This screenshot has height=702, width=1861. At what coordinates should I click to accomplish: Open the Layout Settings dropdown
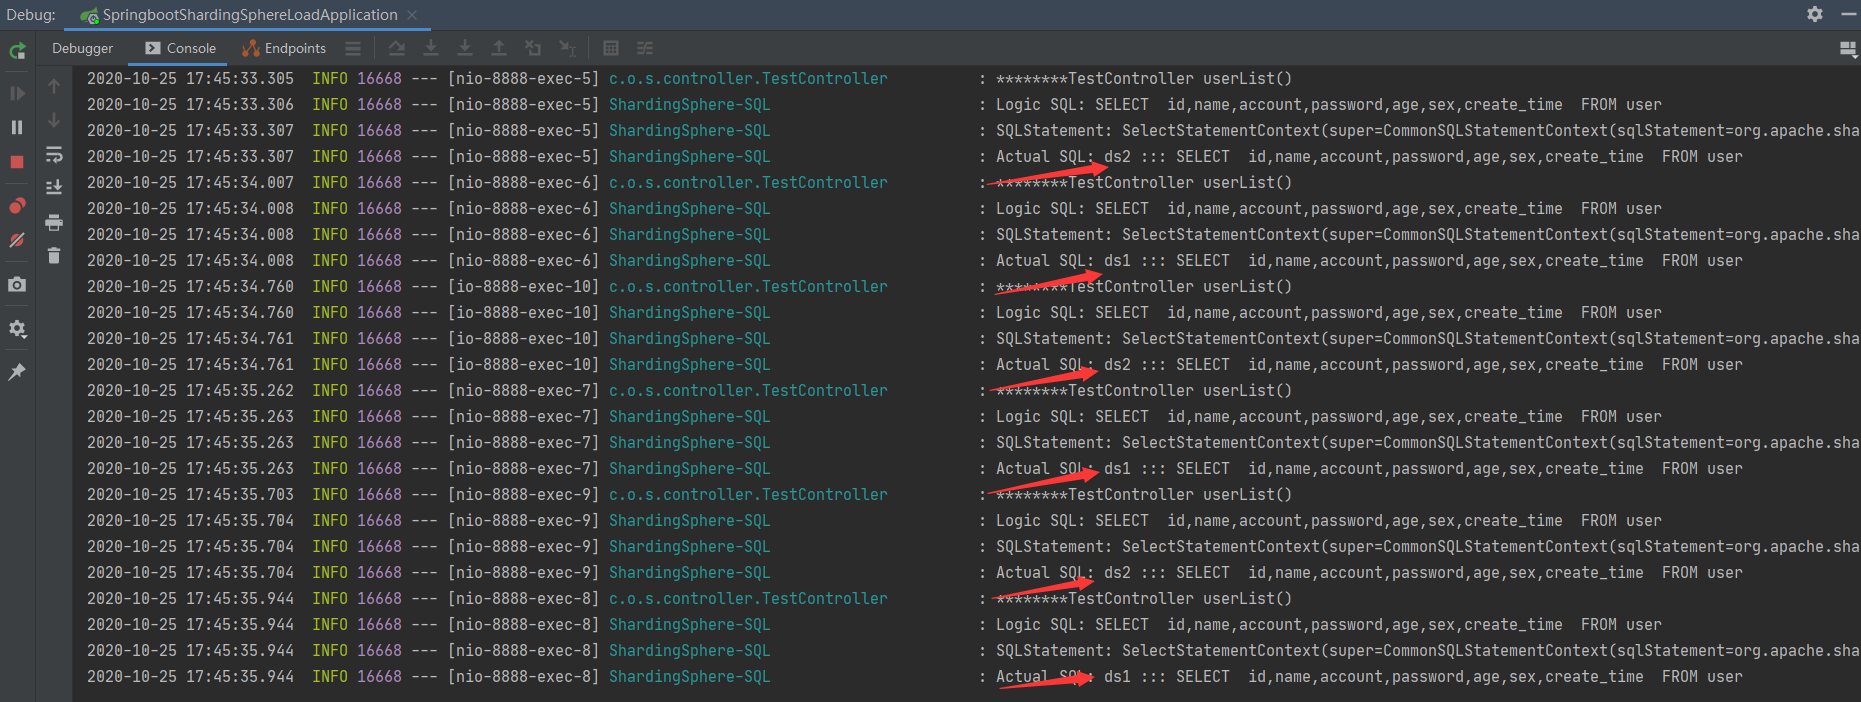(1849, 49)
